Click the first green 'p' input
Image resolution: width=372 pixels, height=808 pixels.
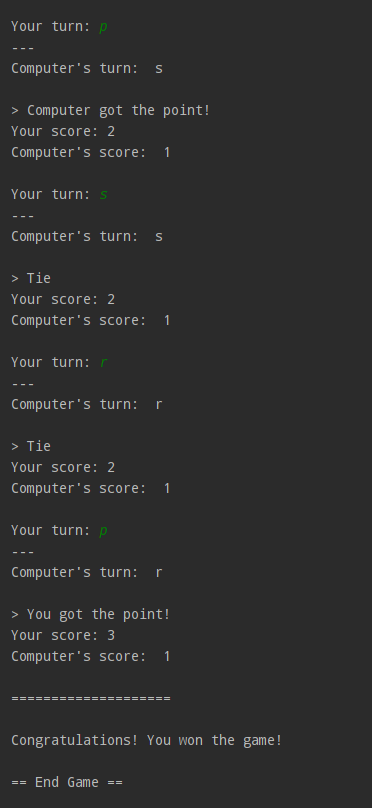point(103,27)
